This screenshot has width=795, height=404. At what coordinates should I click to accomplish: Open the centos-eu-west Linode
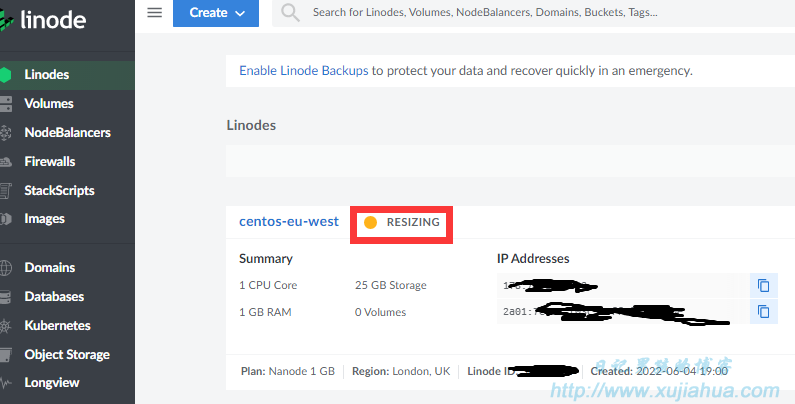pos(289,222)
